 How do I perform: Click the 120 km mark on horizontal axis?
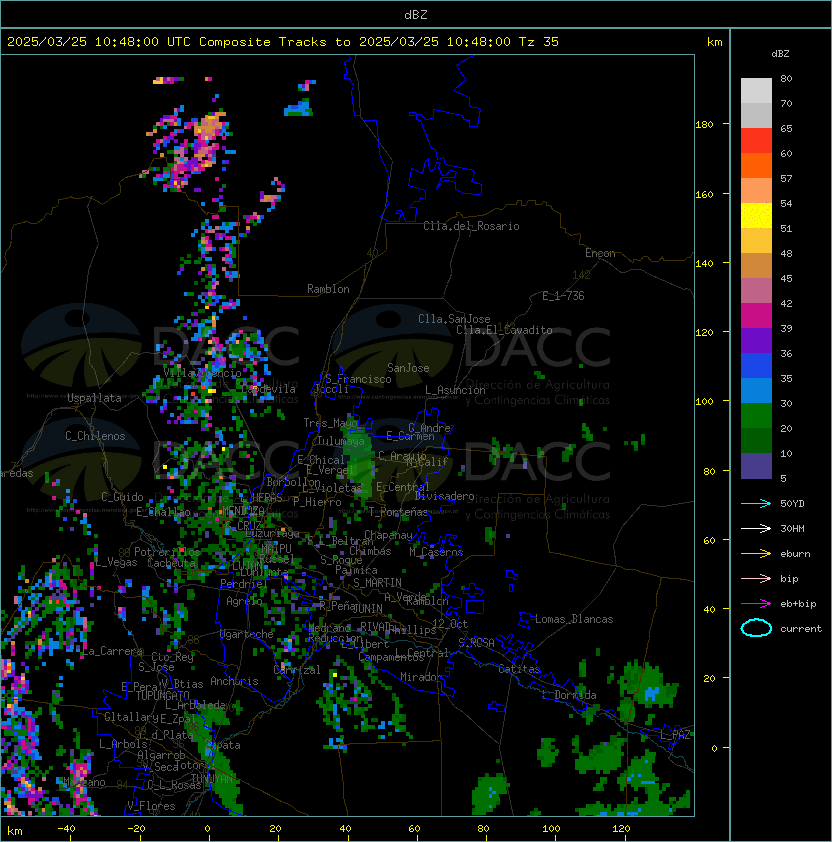620,829
